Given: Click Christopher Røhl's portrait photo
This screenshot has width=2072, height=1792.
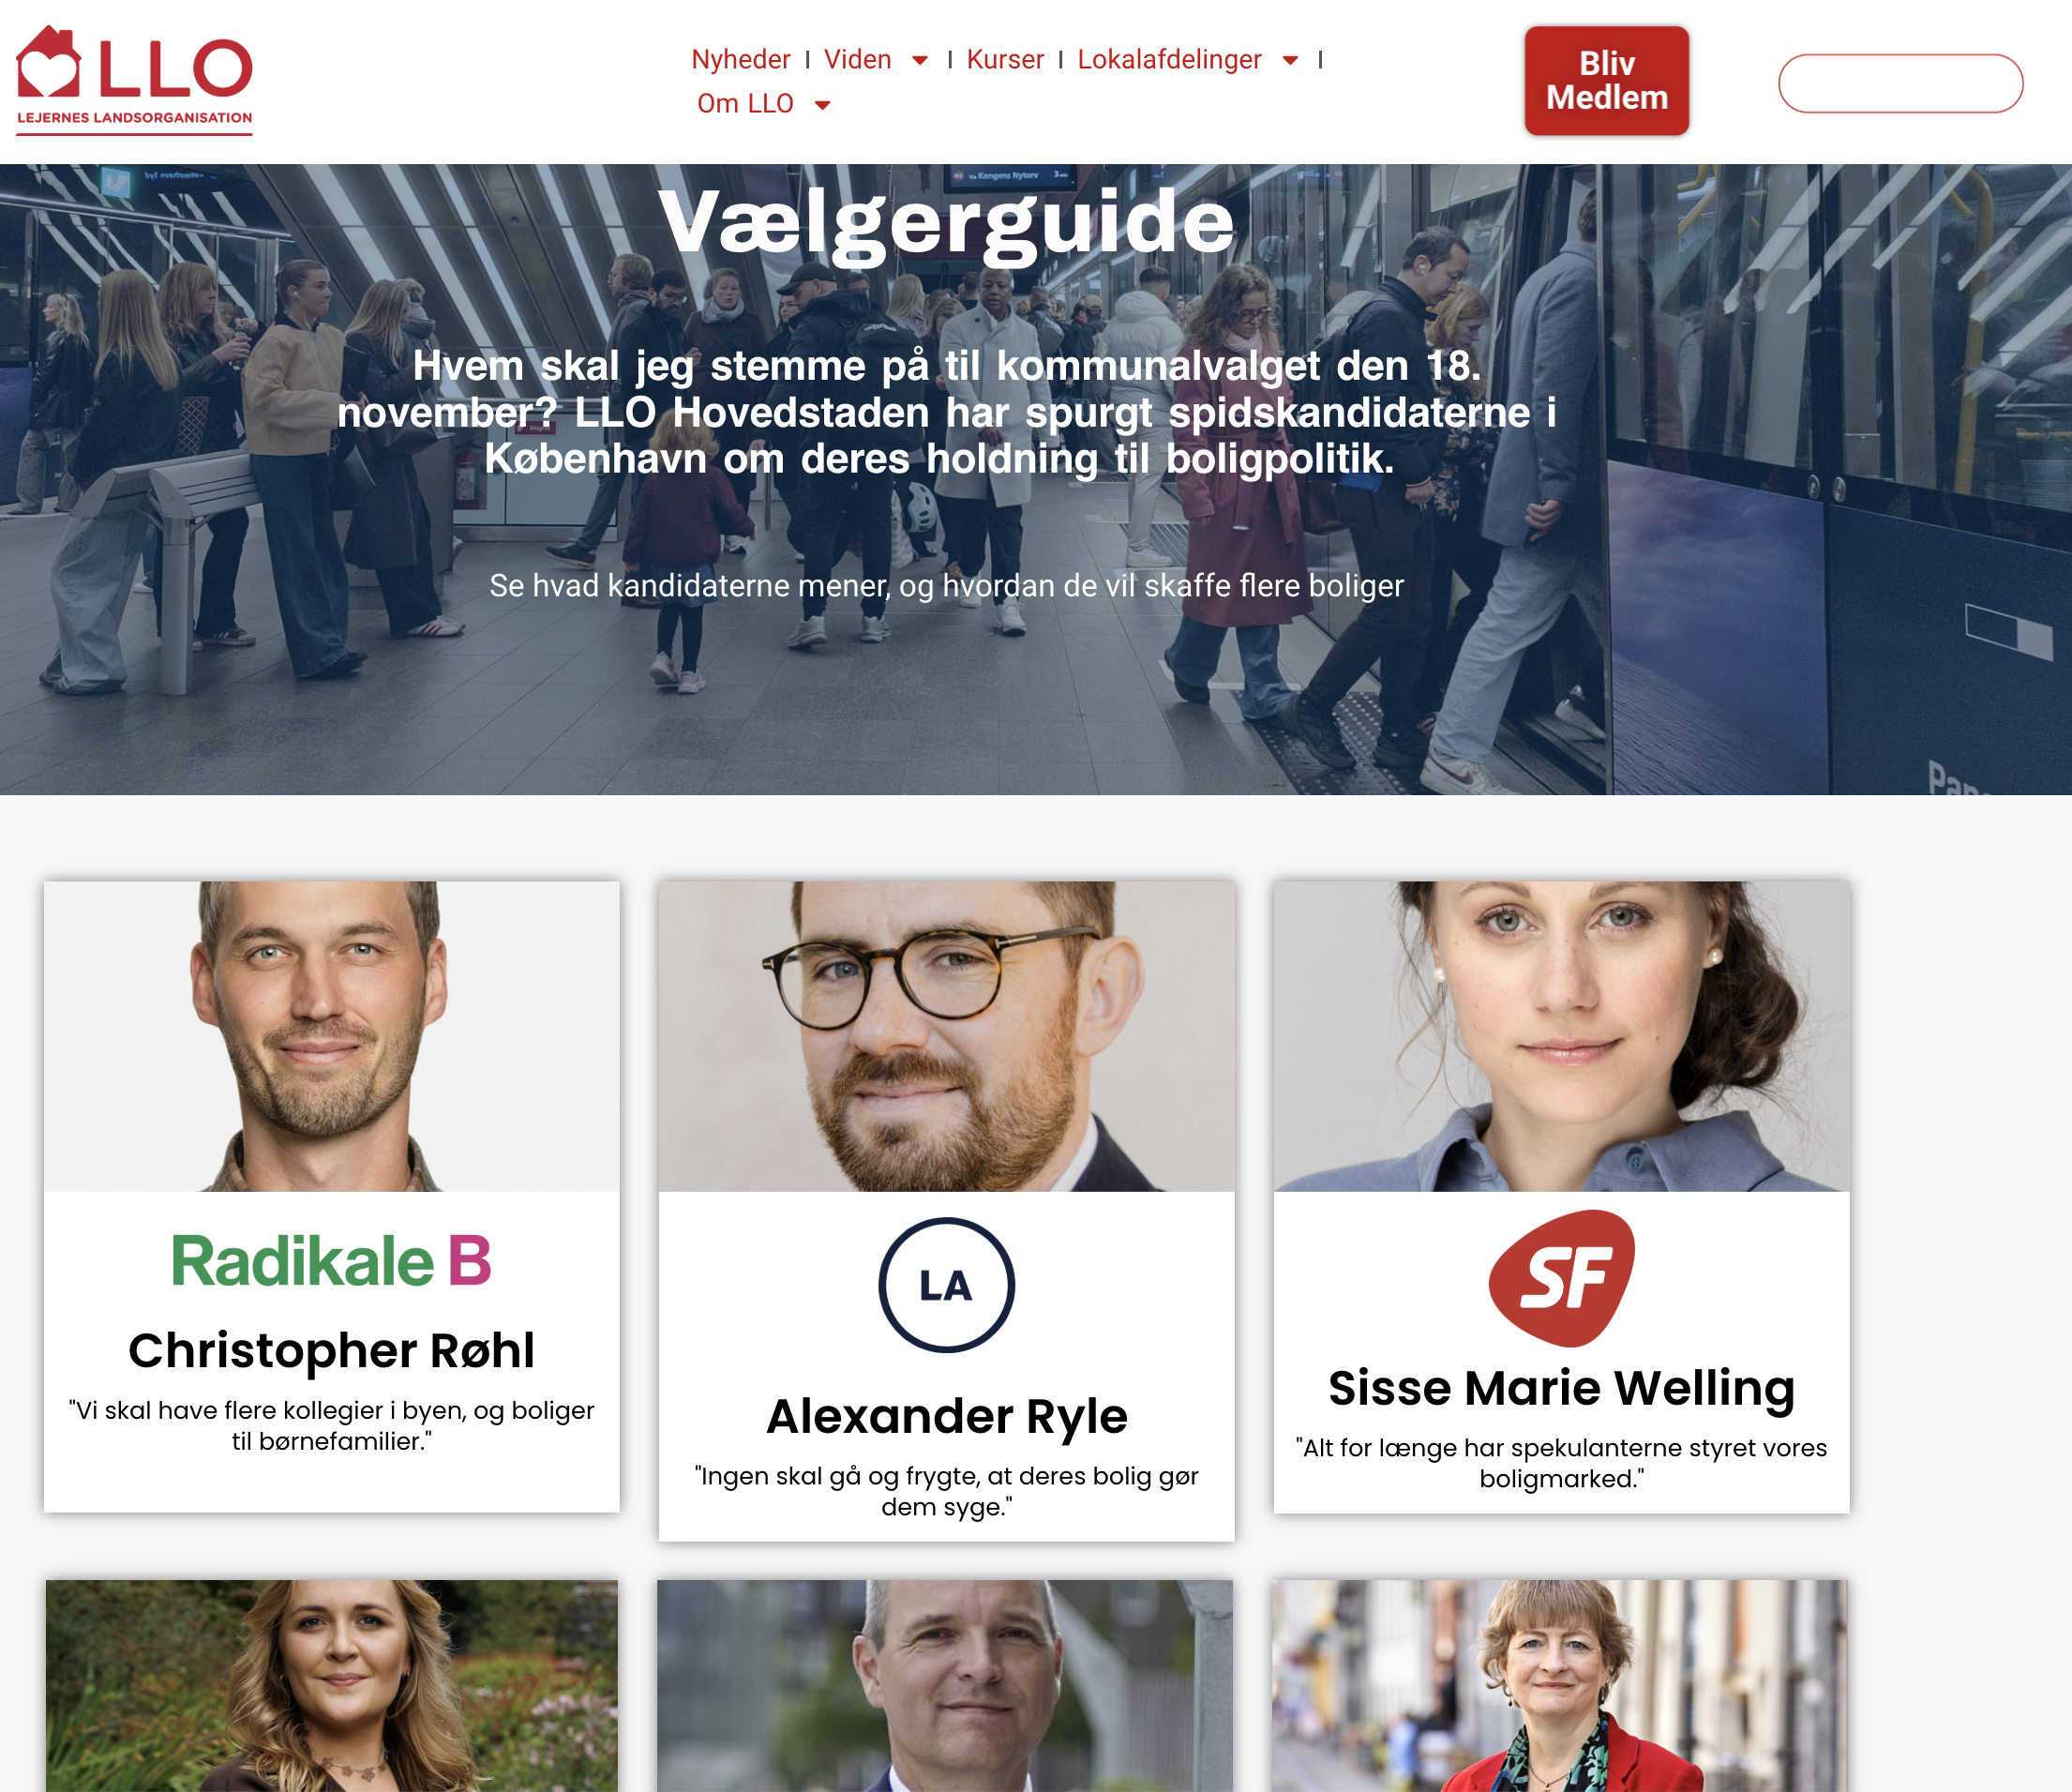Looking at the screenshot, I should [x=331, y=1036].
